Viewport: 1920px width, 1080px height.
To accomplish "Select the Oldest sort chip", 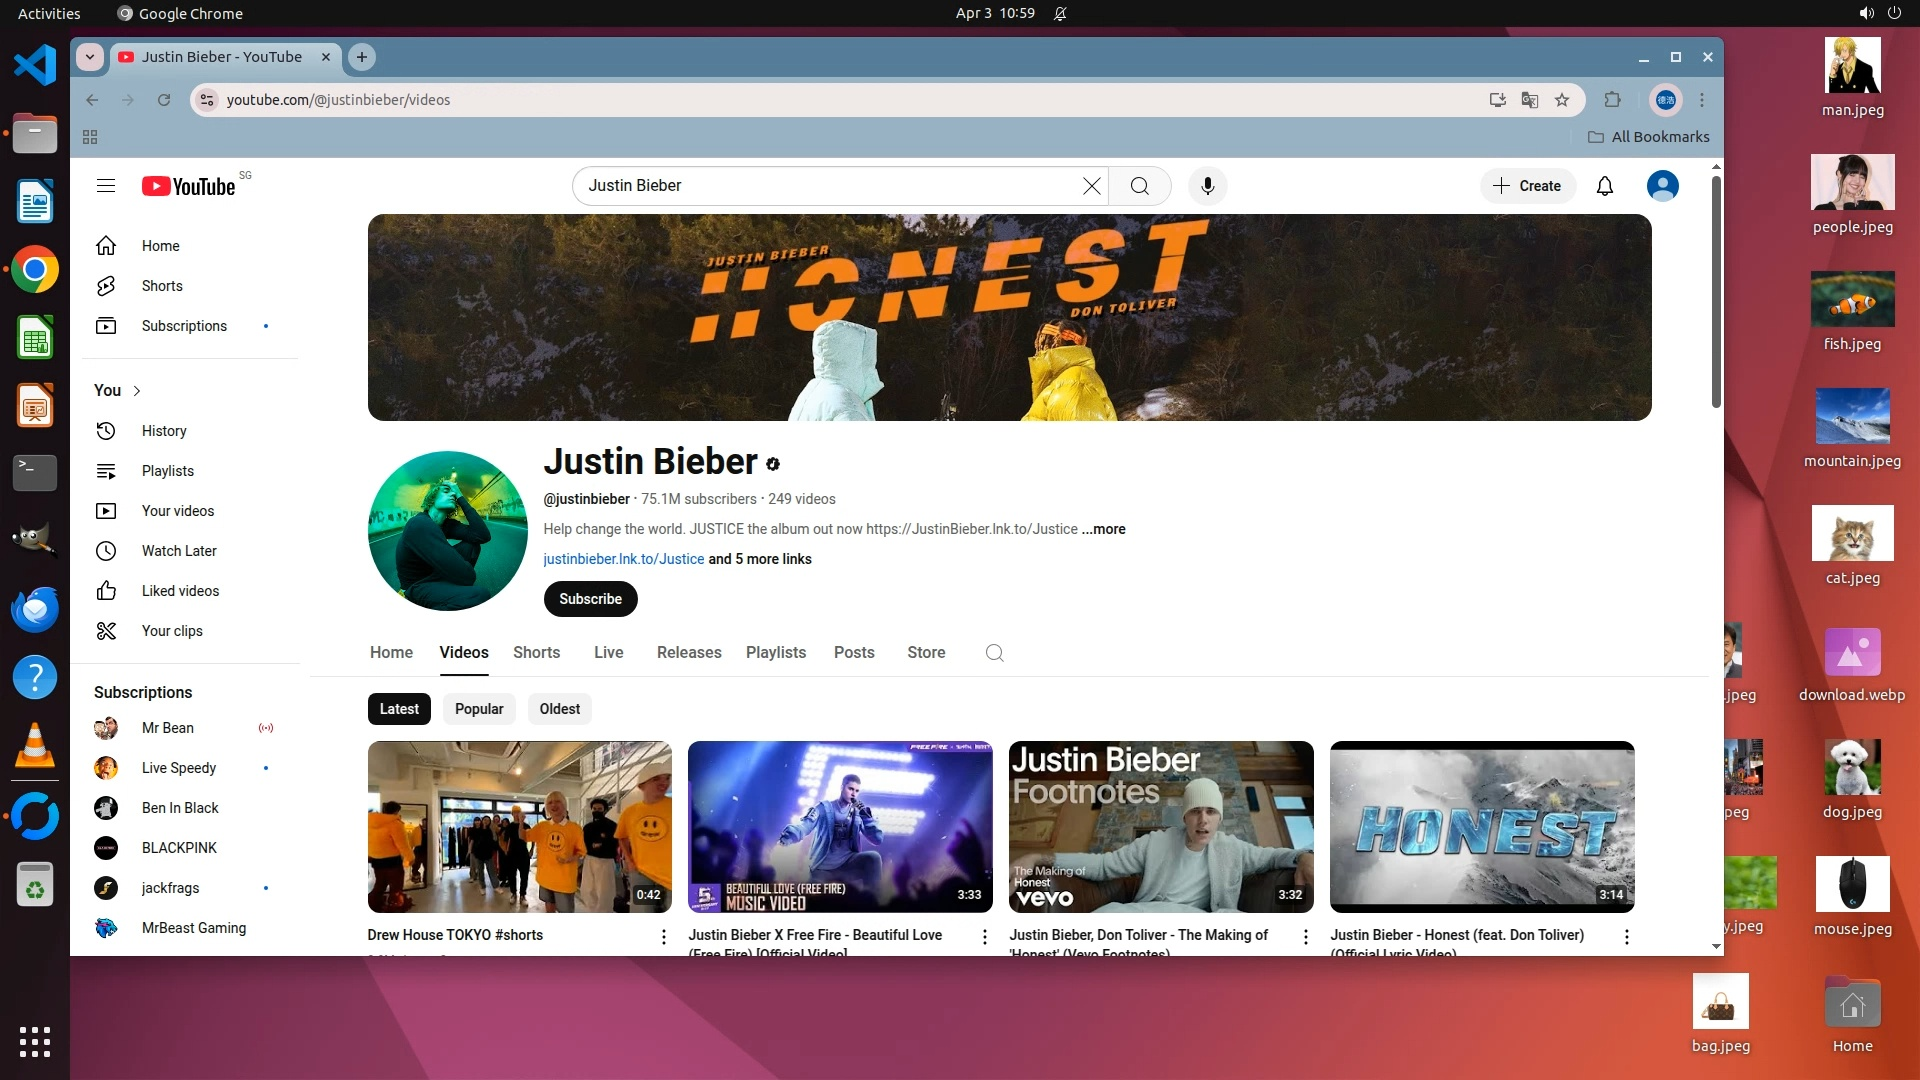I will [559, 709].
